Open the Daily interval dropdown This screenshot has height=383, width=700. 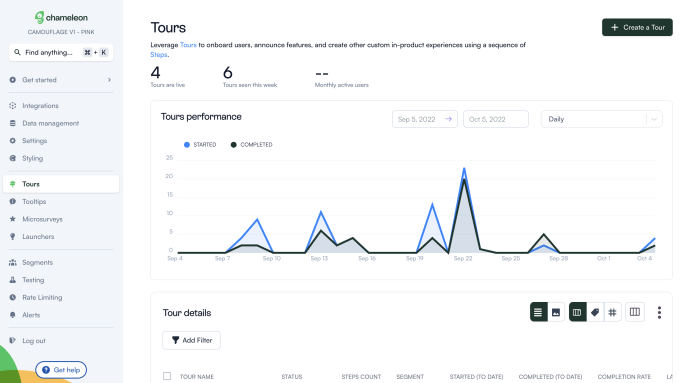[601, 119]
